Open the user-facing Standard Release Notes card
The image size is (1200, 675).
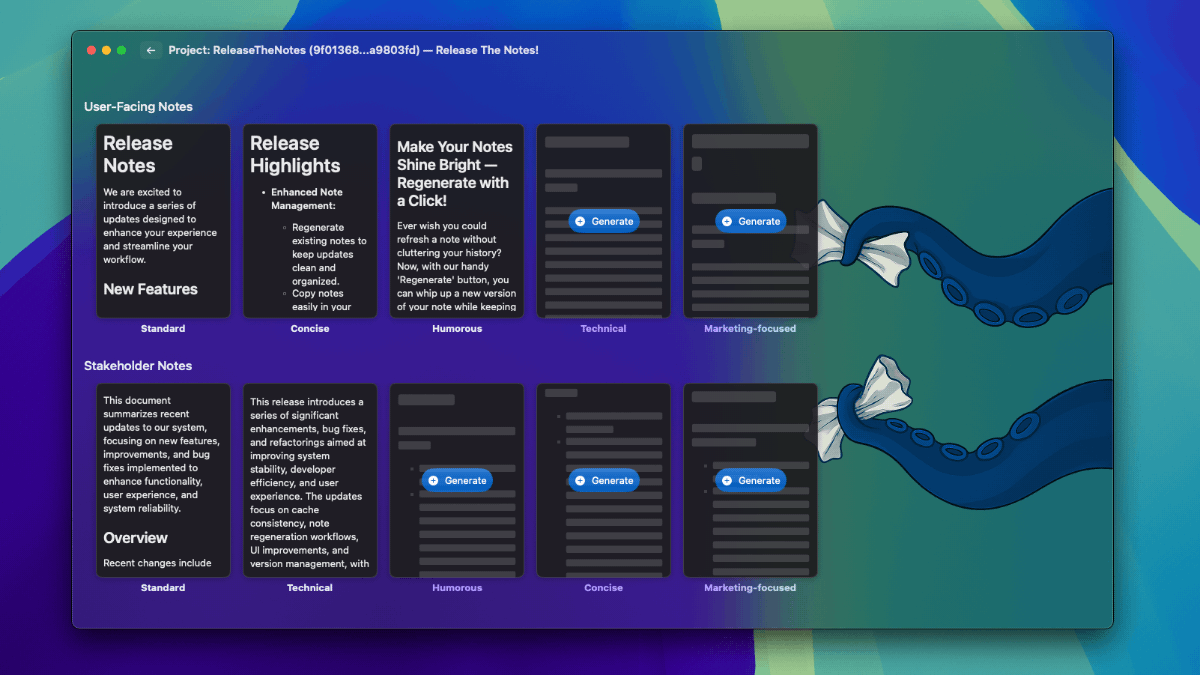(x=163, y=221)
